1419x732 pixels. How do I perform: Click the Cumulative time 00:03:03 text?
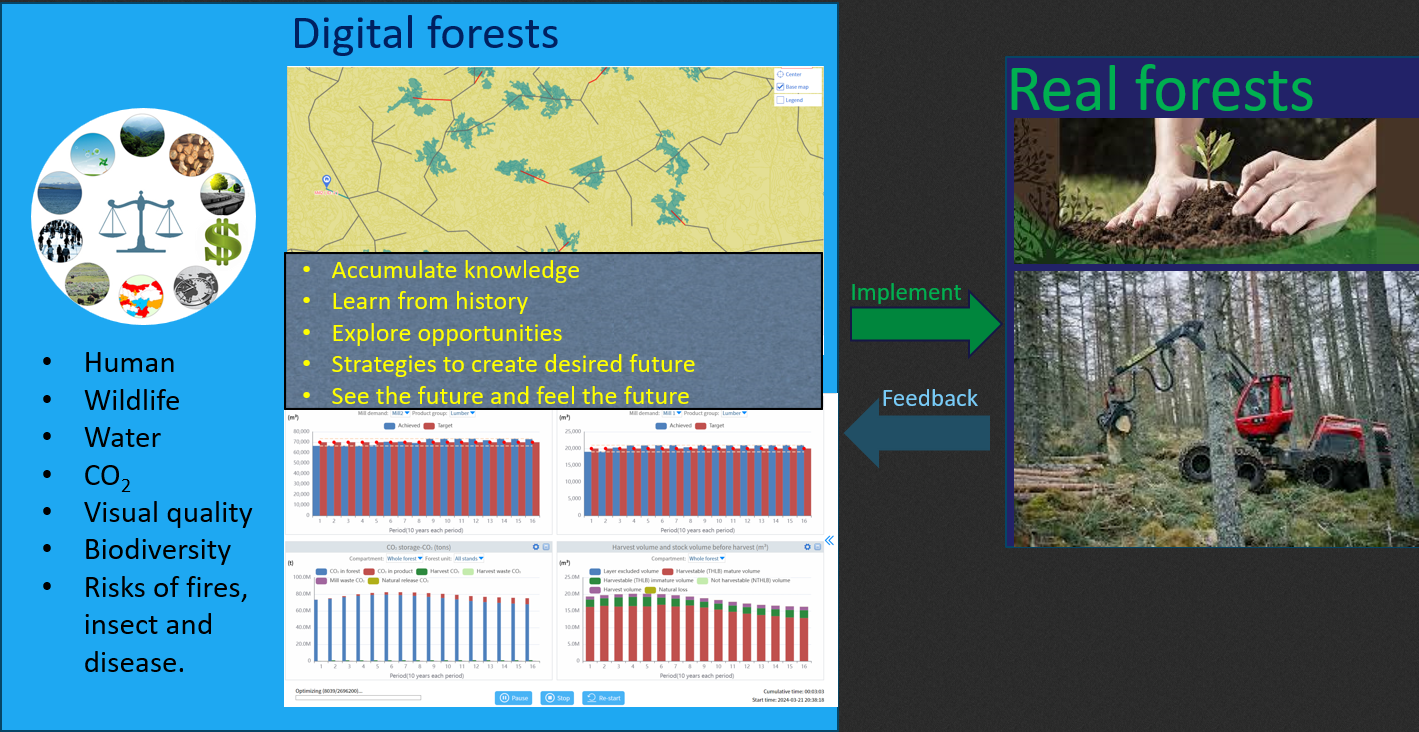coord(794,691)
